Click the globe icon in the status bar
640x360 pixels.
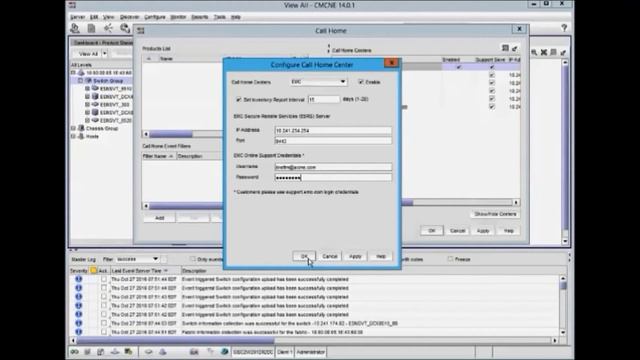point(224,351)
